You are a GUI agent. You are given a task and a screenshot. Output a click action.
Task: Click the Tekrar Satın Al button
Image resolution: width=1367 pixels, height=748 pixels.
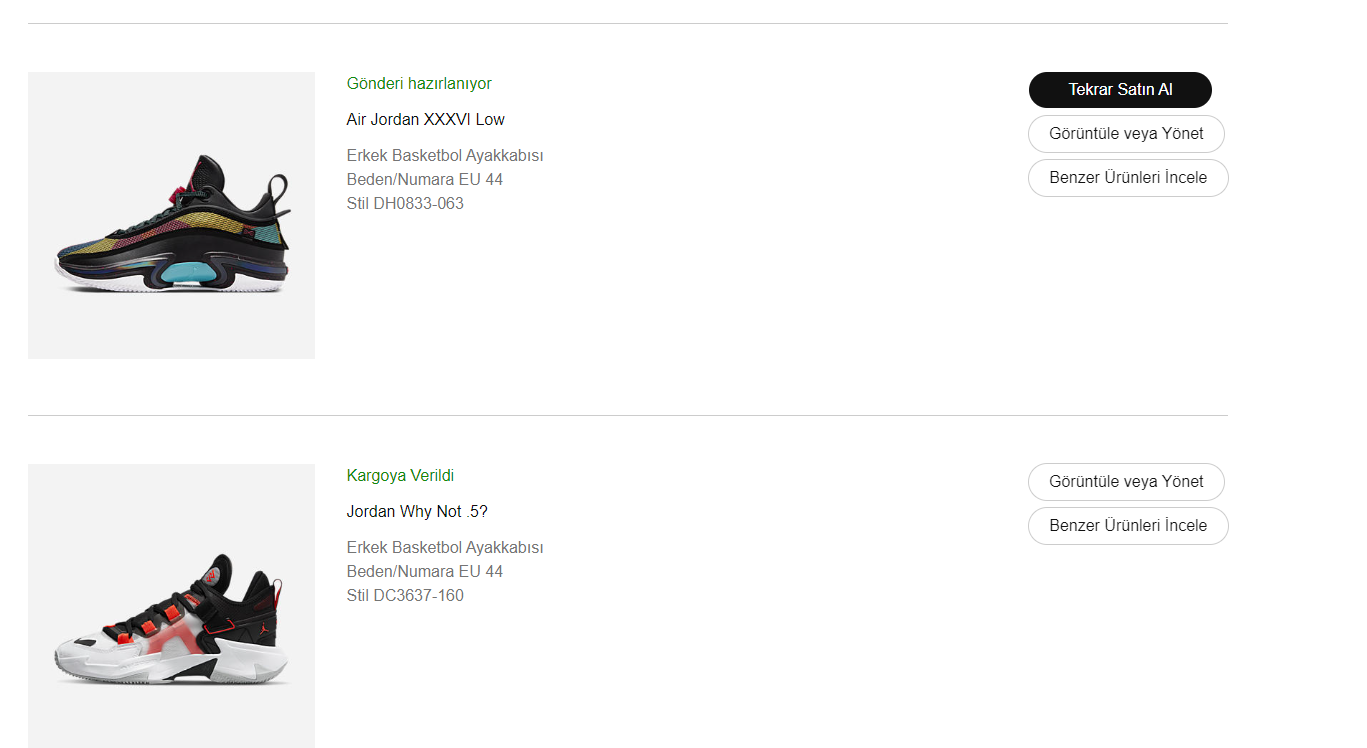click(x=1120, y=90)
